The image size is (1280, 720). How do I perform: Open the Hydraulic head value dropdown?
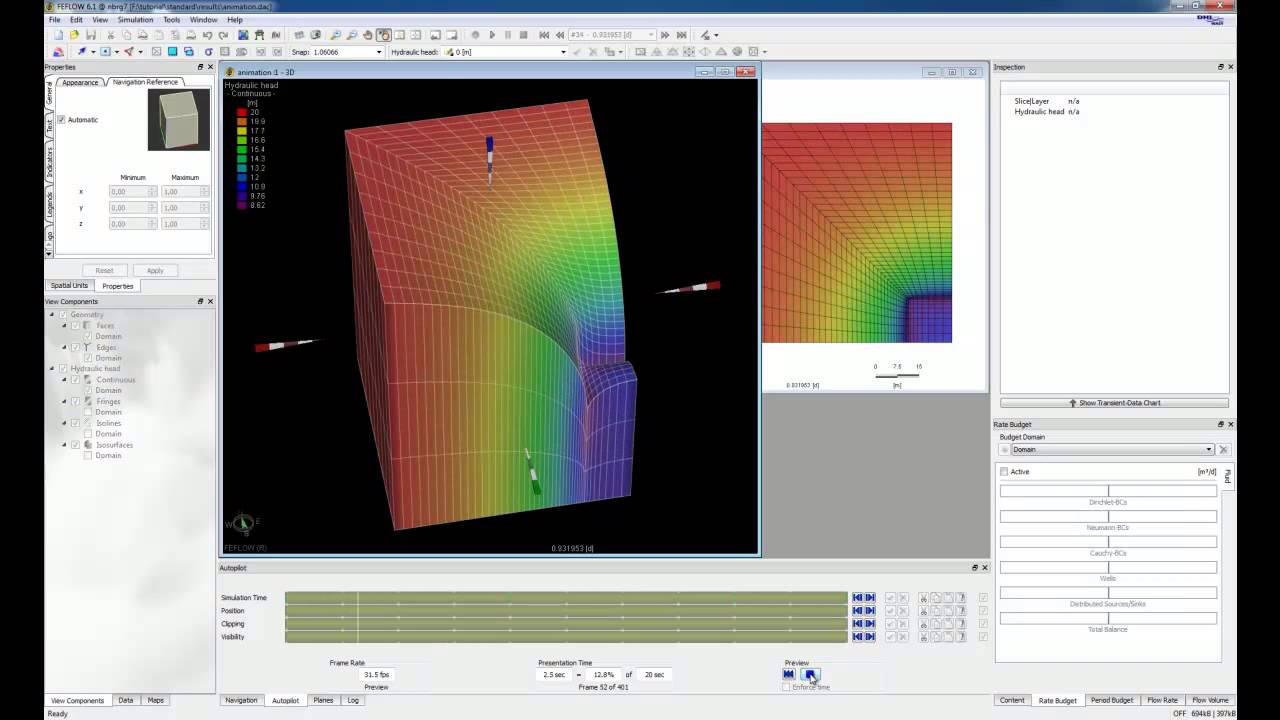click(x=563, y=52)
